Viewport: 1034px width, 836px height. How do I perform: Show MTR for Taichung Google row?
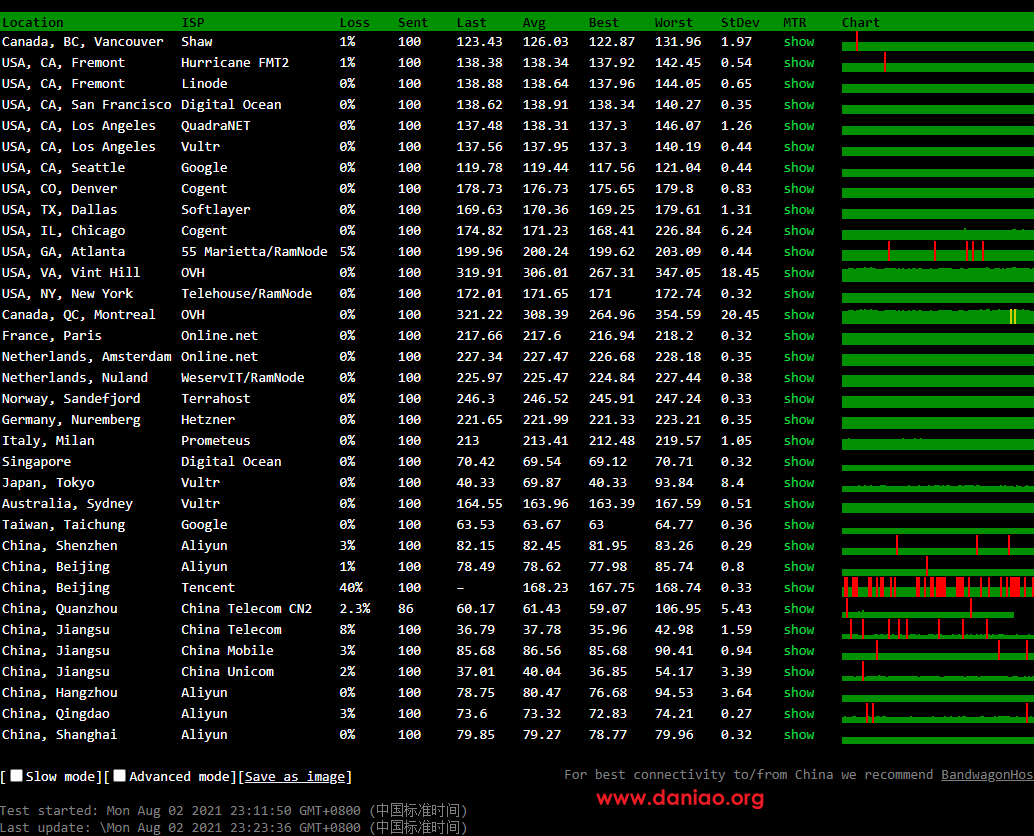[799, 525]
